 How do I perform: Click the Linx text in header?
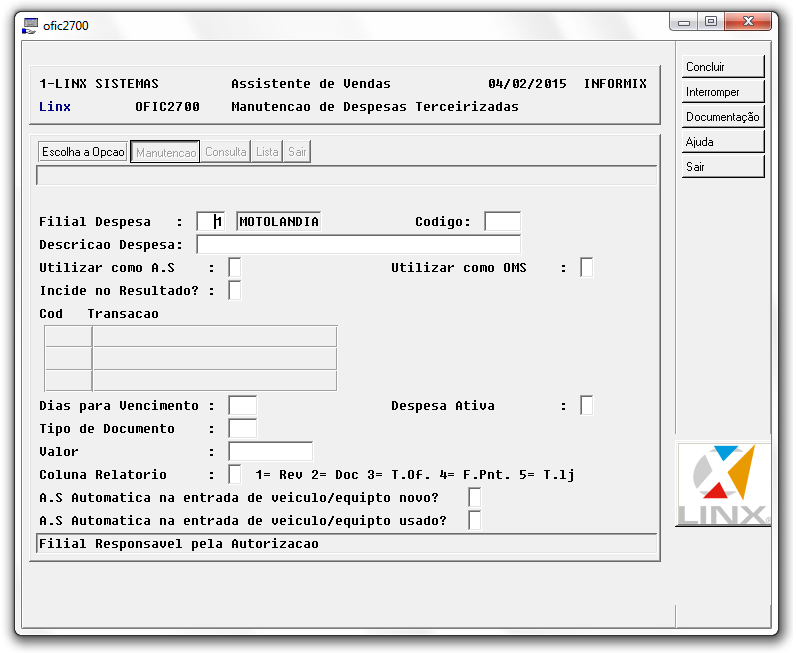[x=55, y=107]
